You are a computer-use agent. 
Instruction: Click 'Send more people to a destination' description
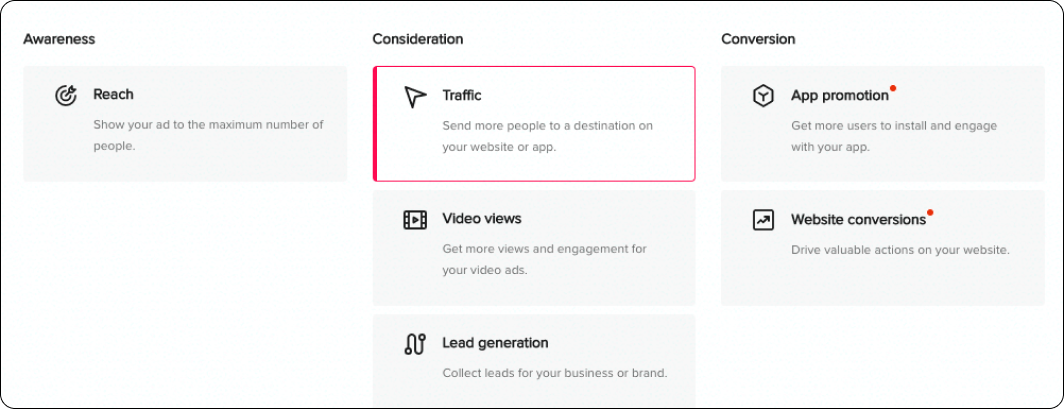pos(548,136)
